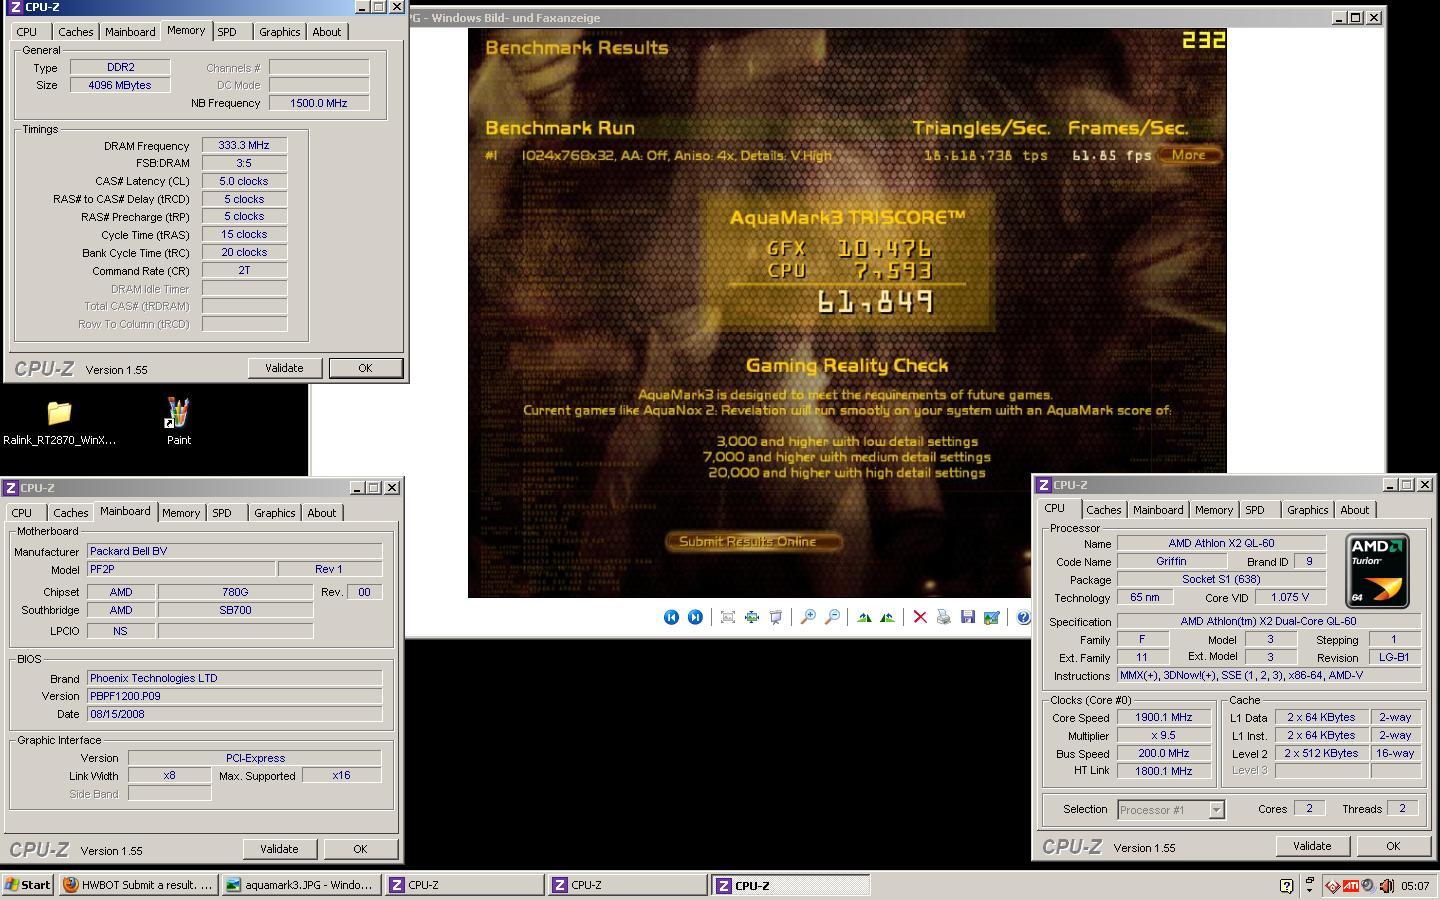Click the Core Speed 1900.1 MHz field
1440x900 pixels.
[x=1163, y=717]
